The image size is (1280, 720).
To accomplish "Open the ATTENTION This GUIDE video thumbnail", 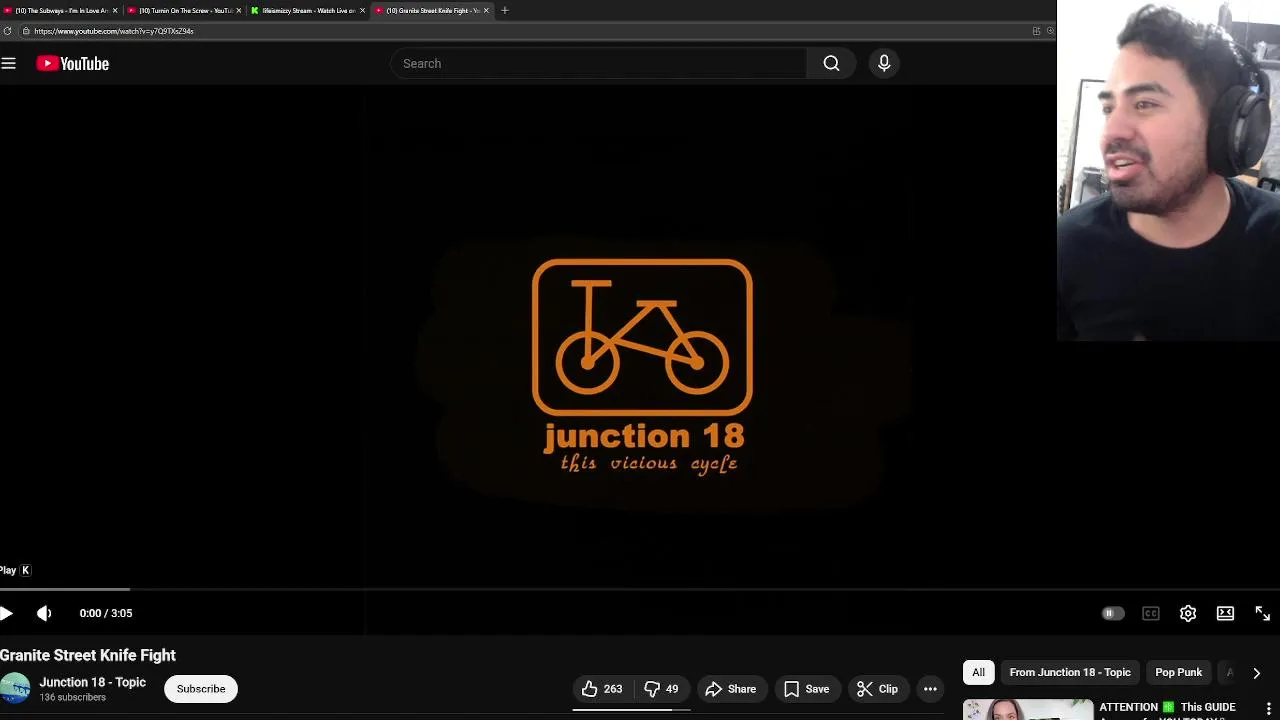I will [1028, 710].
